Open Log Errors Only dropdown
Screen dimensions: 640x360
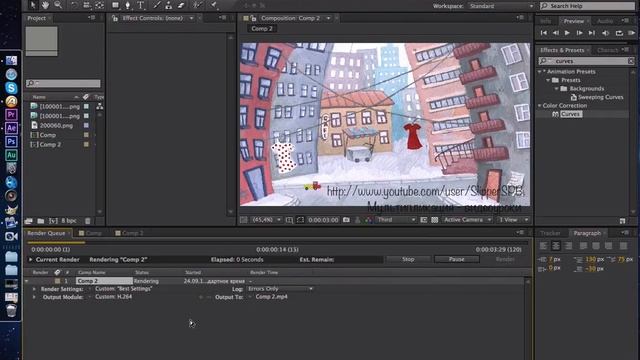click(280, 289)
